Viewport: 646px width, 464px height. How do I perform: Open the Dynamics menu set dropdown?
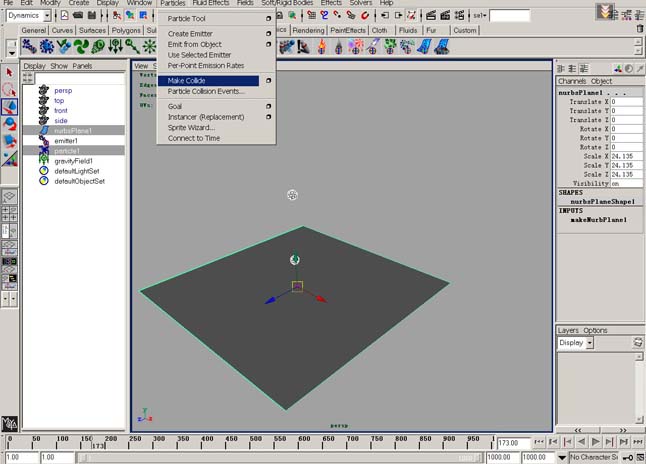(47, 16)
